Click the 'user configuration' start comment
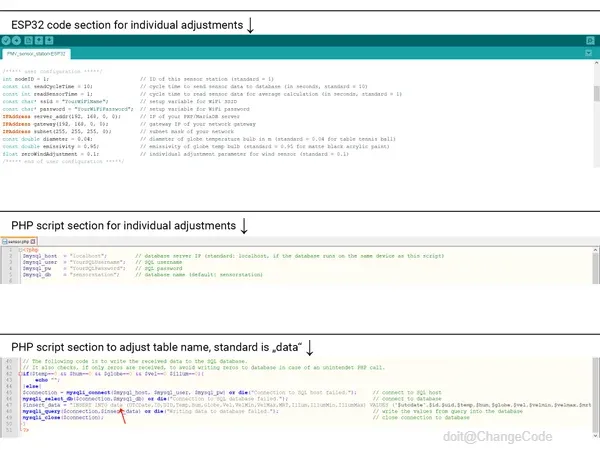600x450 pixels. (x=52, y=72)
